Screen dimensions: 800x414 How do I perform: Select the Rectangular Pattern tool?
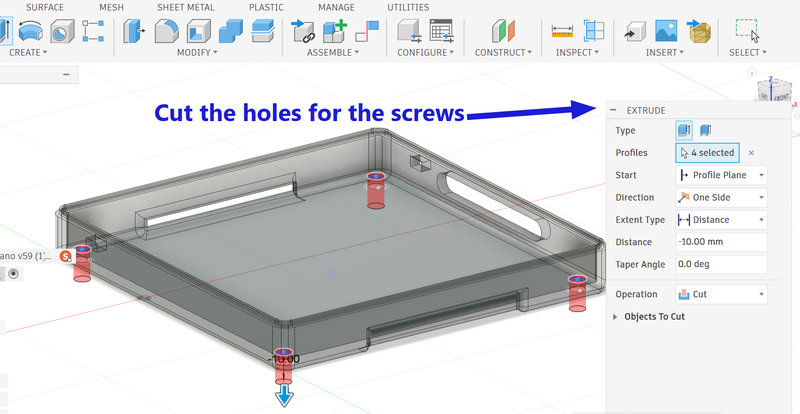(93, 31)
